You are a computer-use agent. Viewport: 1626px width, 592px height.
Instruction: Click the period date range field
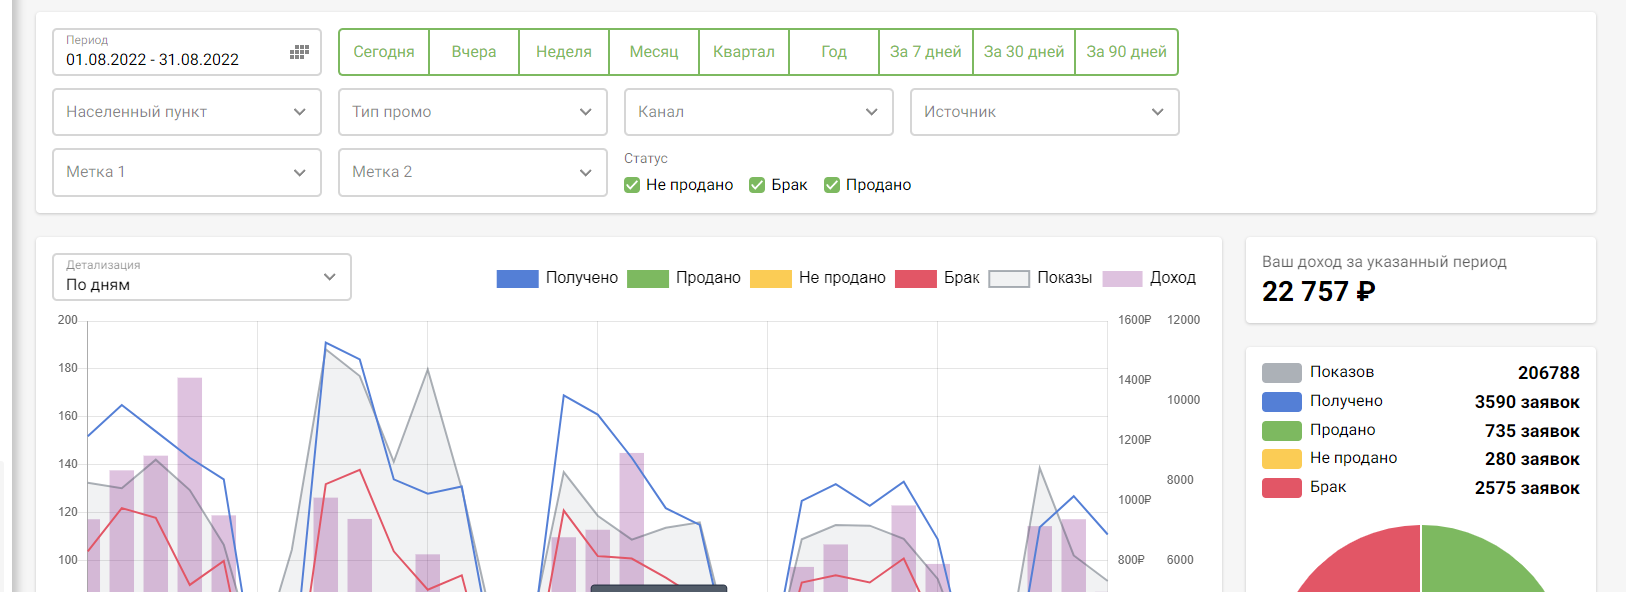[187, 52]
